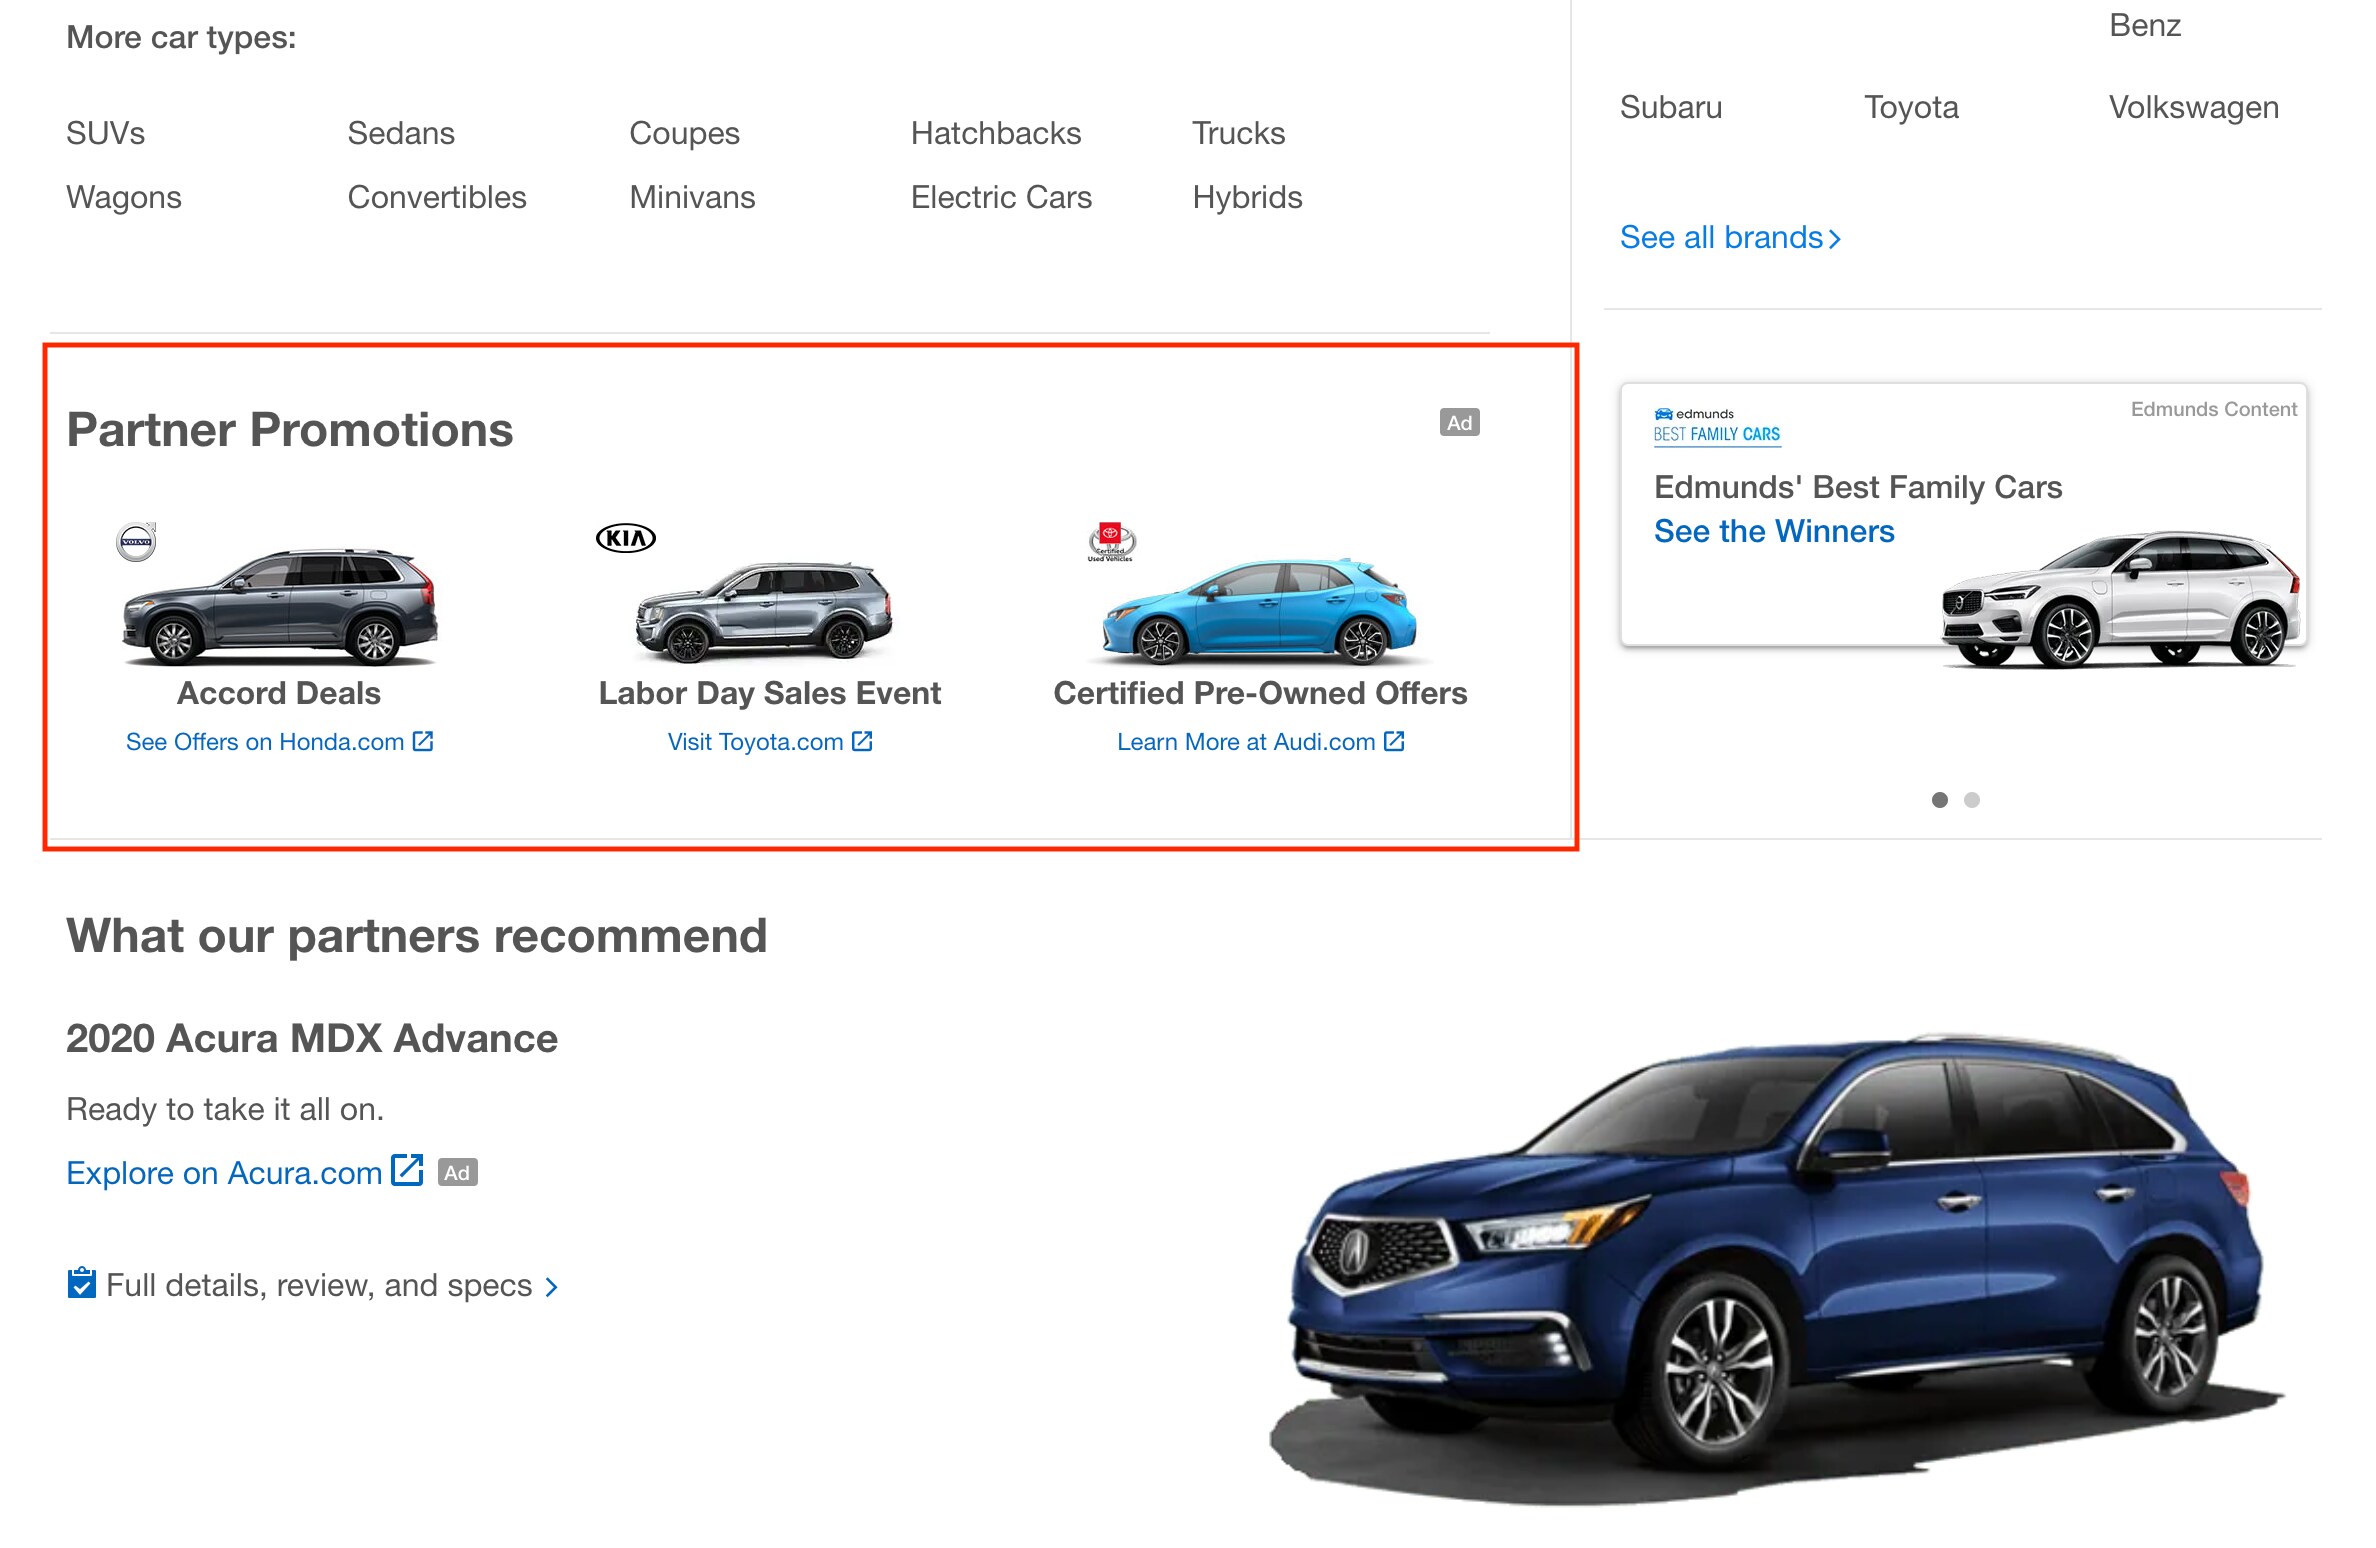Browse the Electric Cars category

point(1001,197)
